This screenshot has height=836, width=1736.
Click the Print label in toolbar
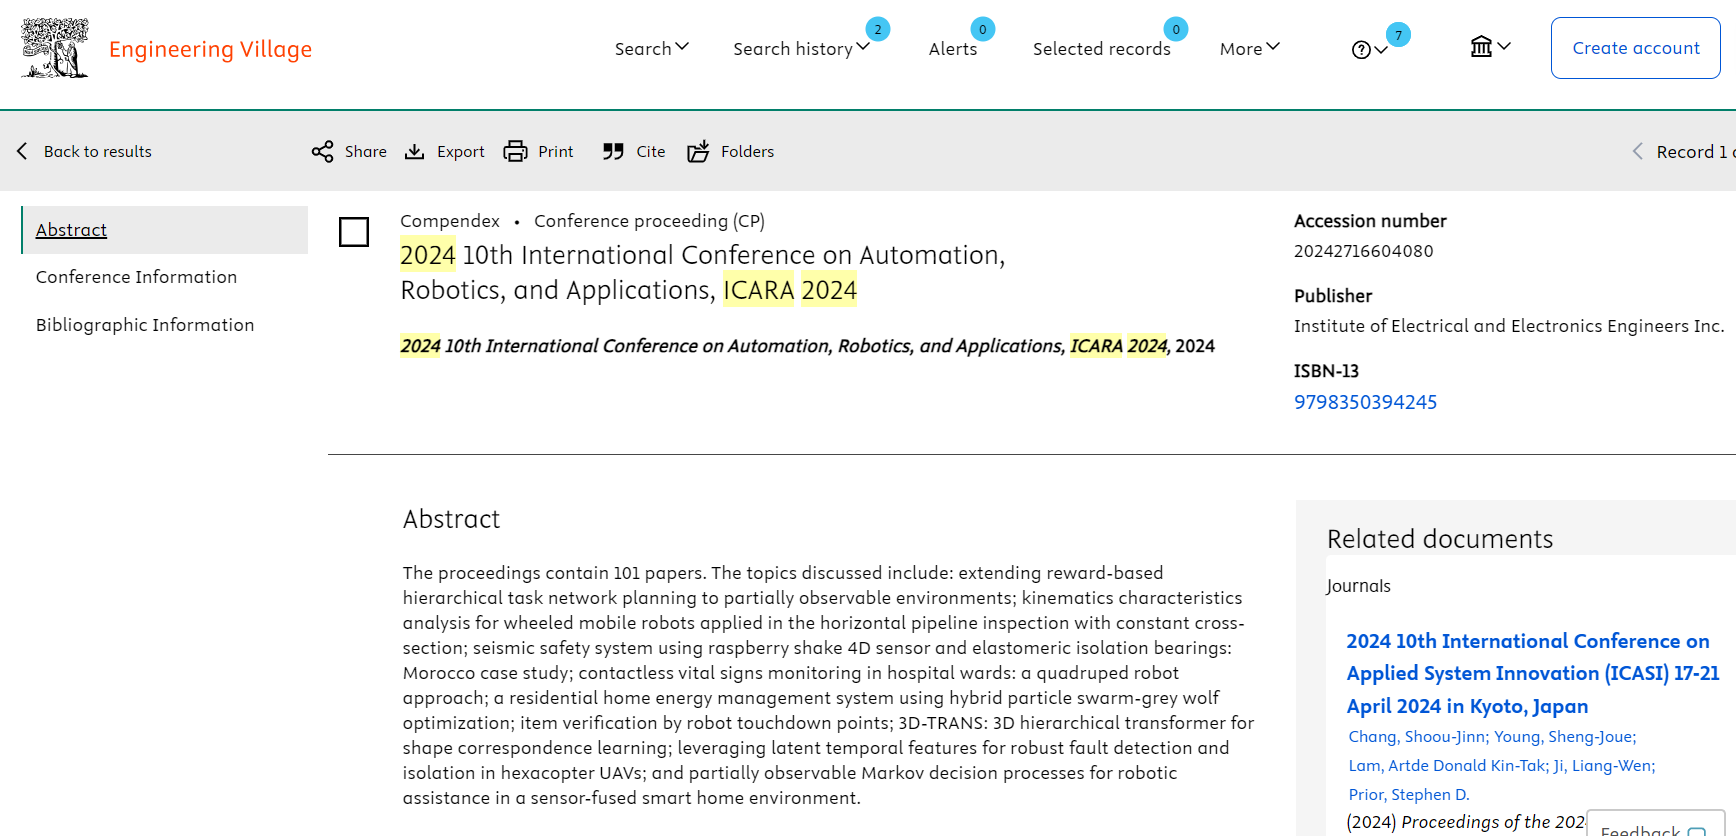coord(556,152)
